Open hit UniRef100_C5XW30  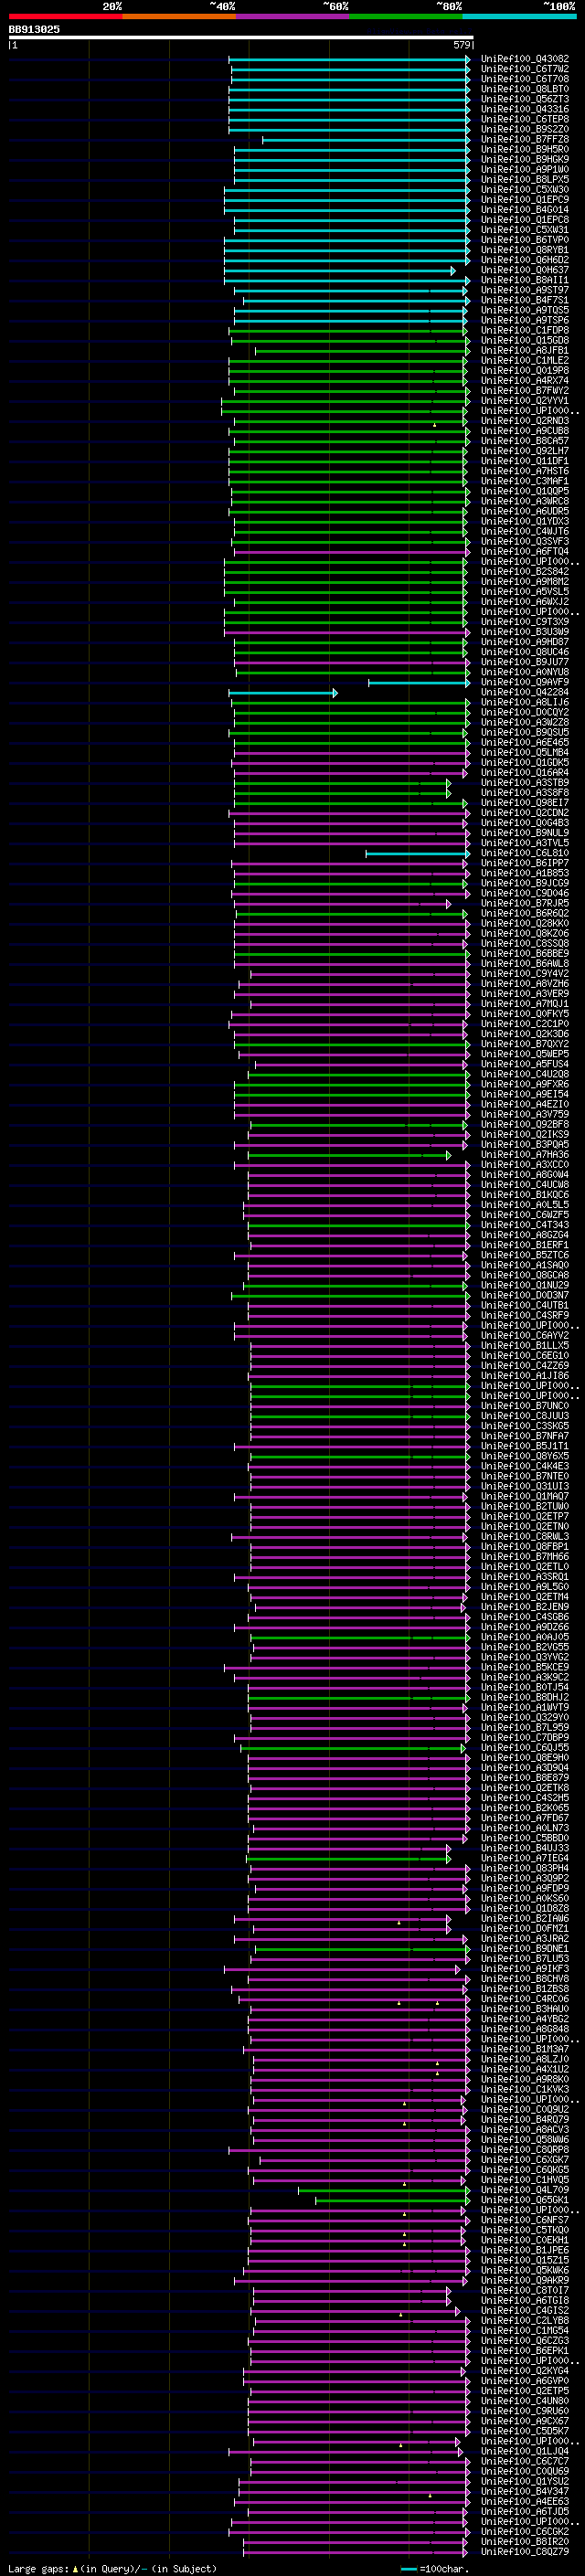click(x=525, y=189)
